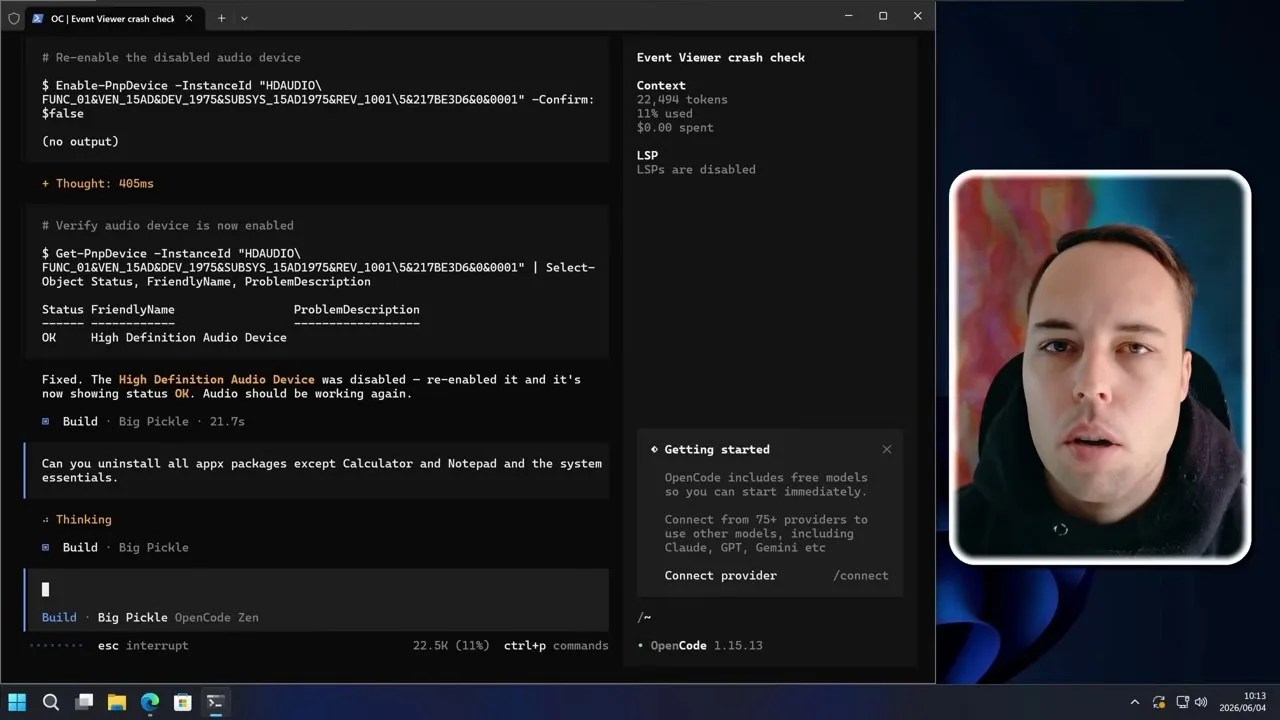1280x720 pixels.
Task: Minimize the terminal window
Action: coord(849,16)
